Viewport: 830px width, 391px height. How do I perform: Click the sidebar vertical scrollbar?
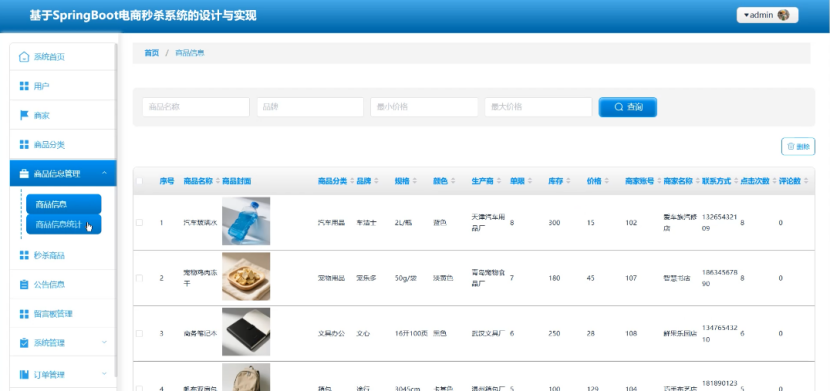coord(116,209)
